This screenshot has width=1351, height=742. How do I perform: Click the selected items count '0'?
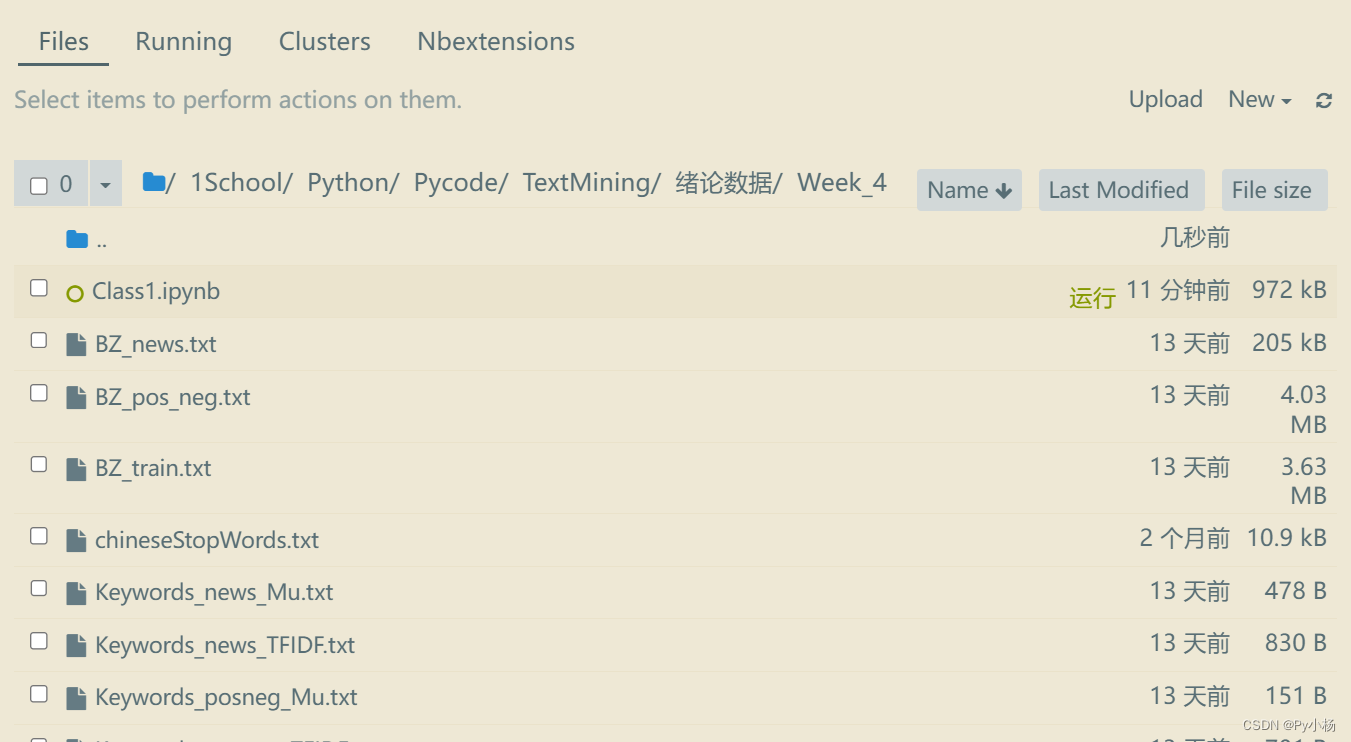tap(66, 185)
